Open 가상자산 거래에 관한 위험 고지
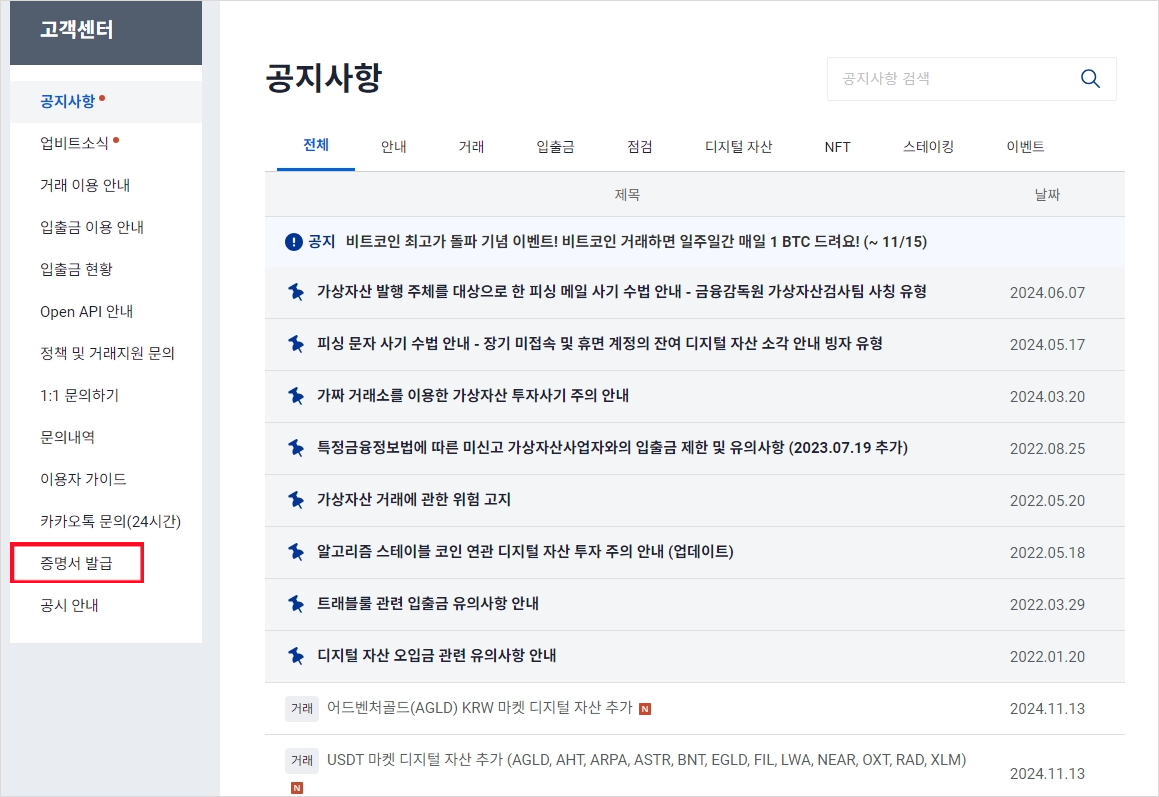The image size is (1159, 797). pos(414,500)
